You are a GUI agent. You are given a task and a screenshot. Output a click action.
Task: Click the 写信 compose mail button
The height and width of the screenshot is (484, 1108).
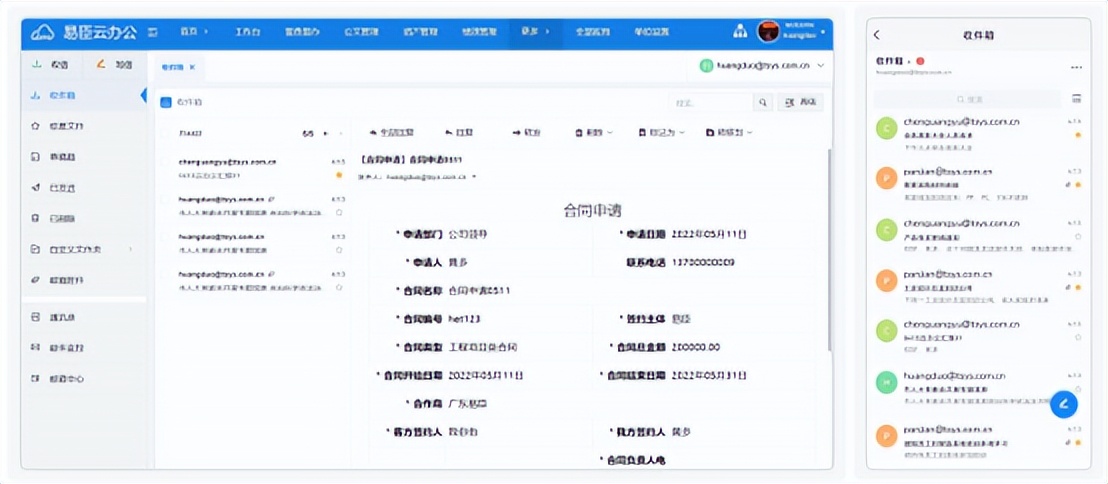pos(114,64)
